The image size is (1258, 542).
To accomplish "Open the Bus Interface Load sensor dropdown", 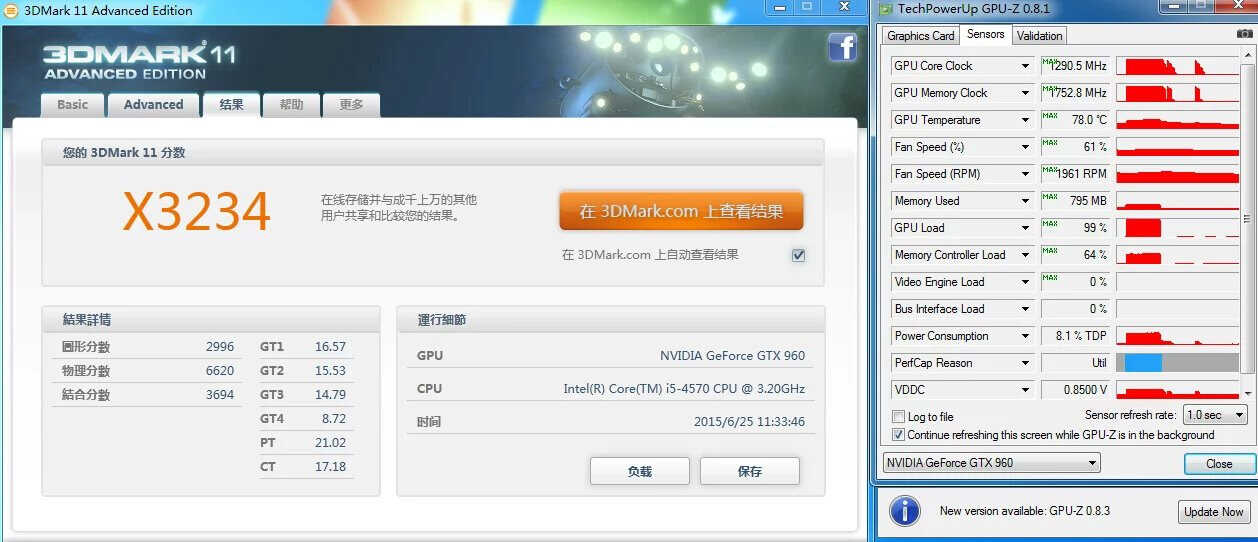I will 1025,309.
